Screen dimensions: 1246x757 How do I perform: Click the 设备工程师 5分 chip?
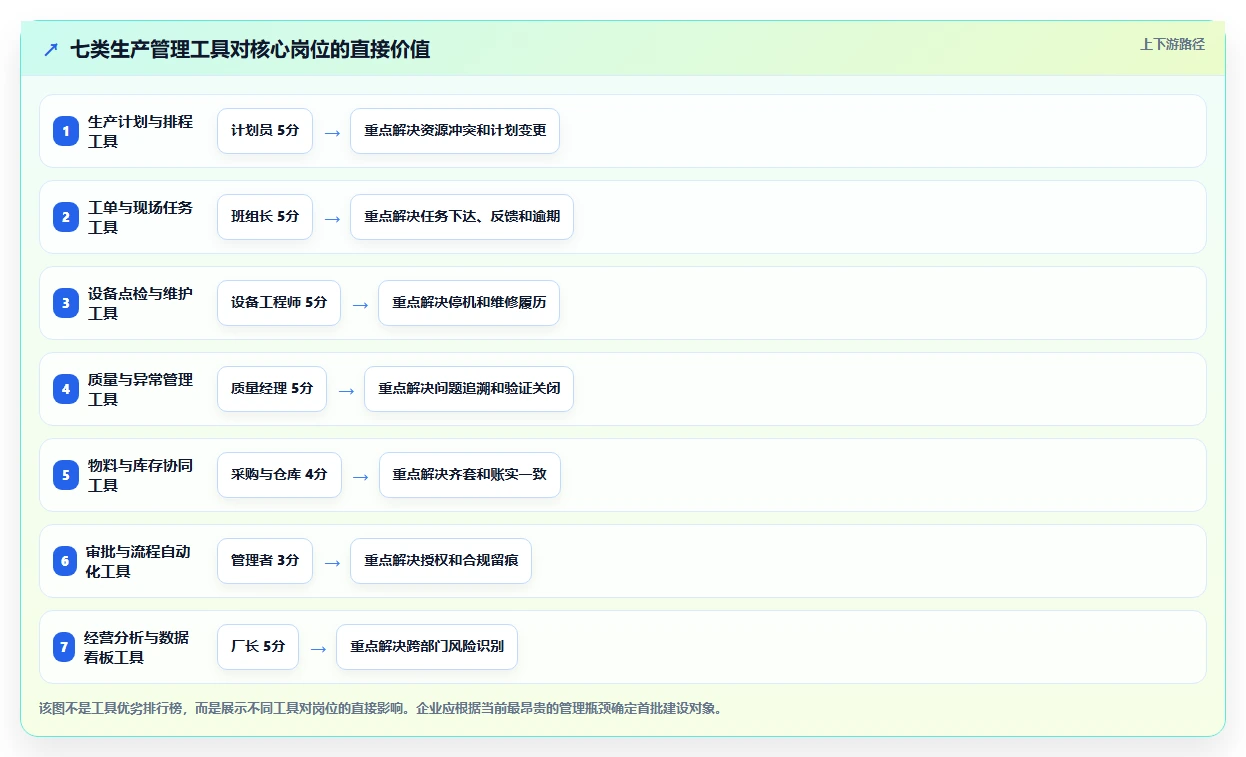279,303
